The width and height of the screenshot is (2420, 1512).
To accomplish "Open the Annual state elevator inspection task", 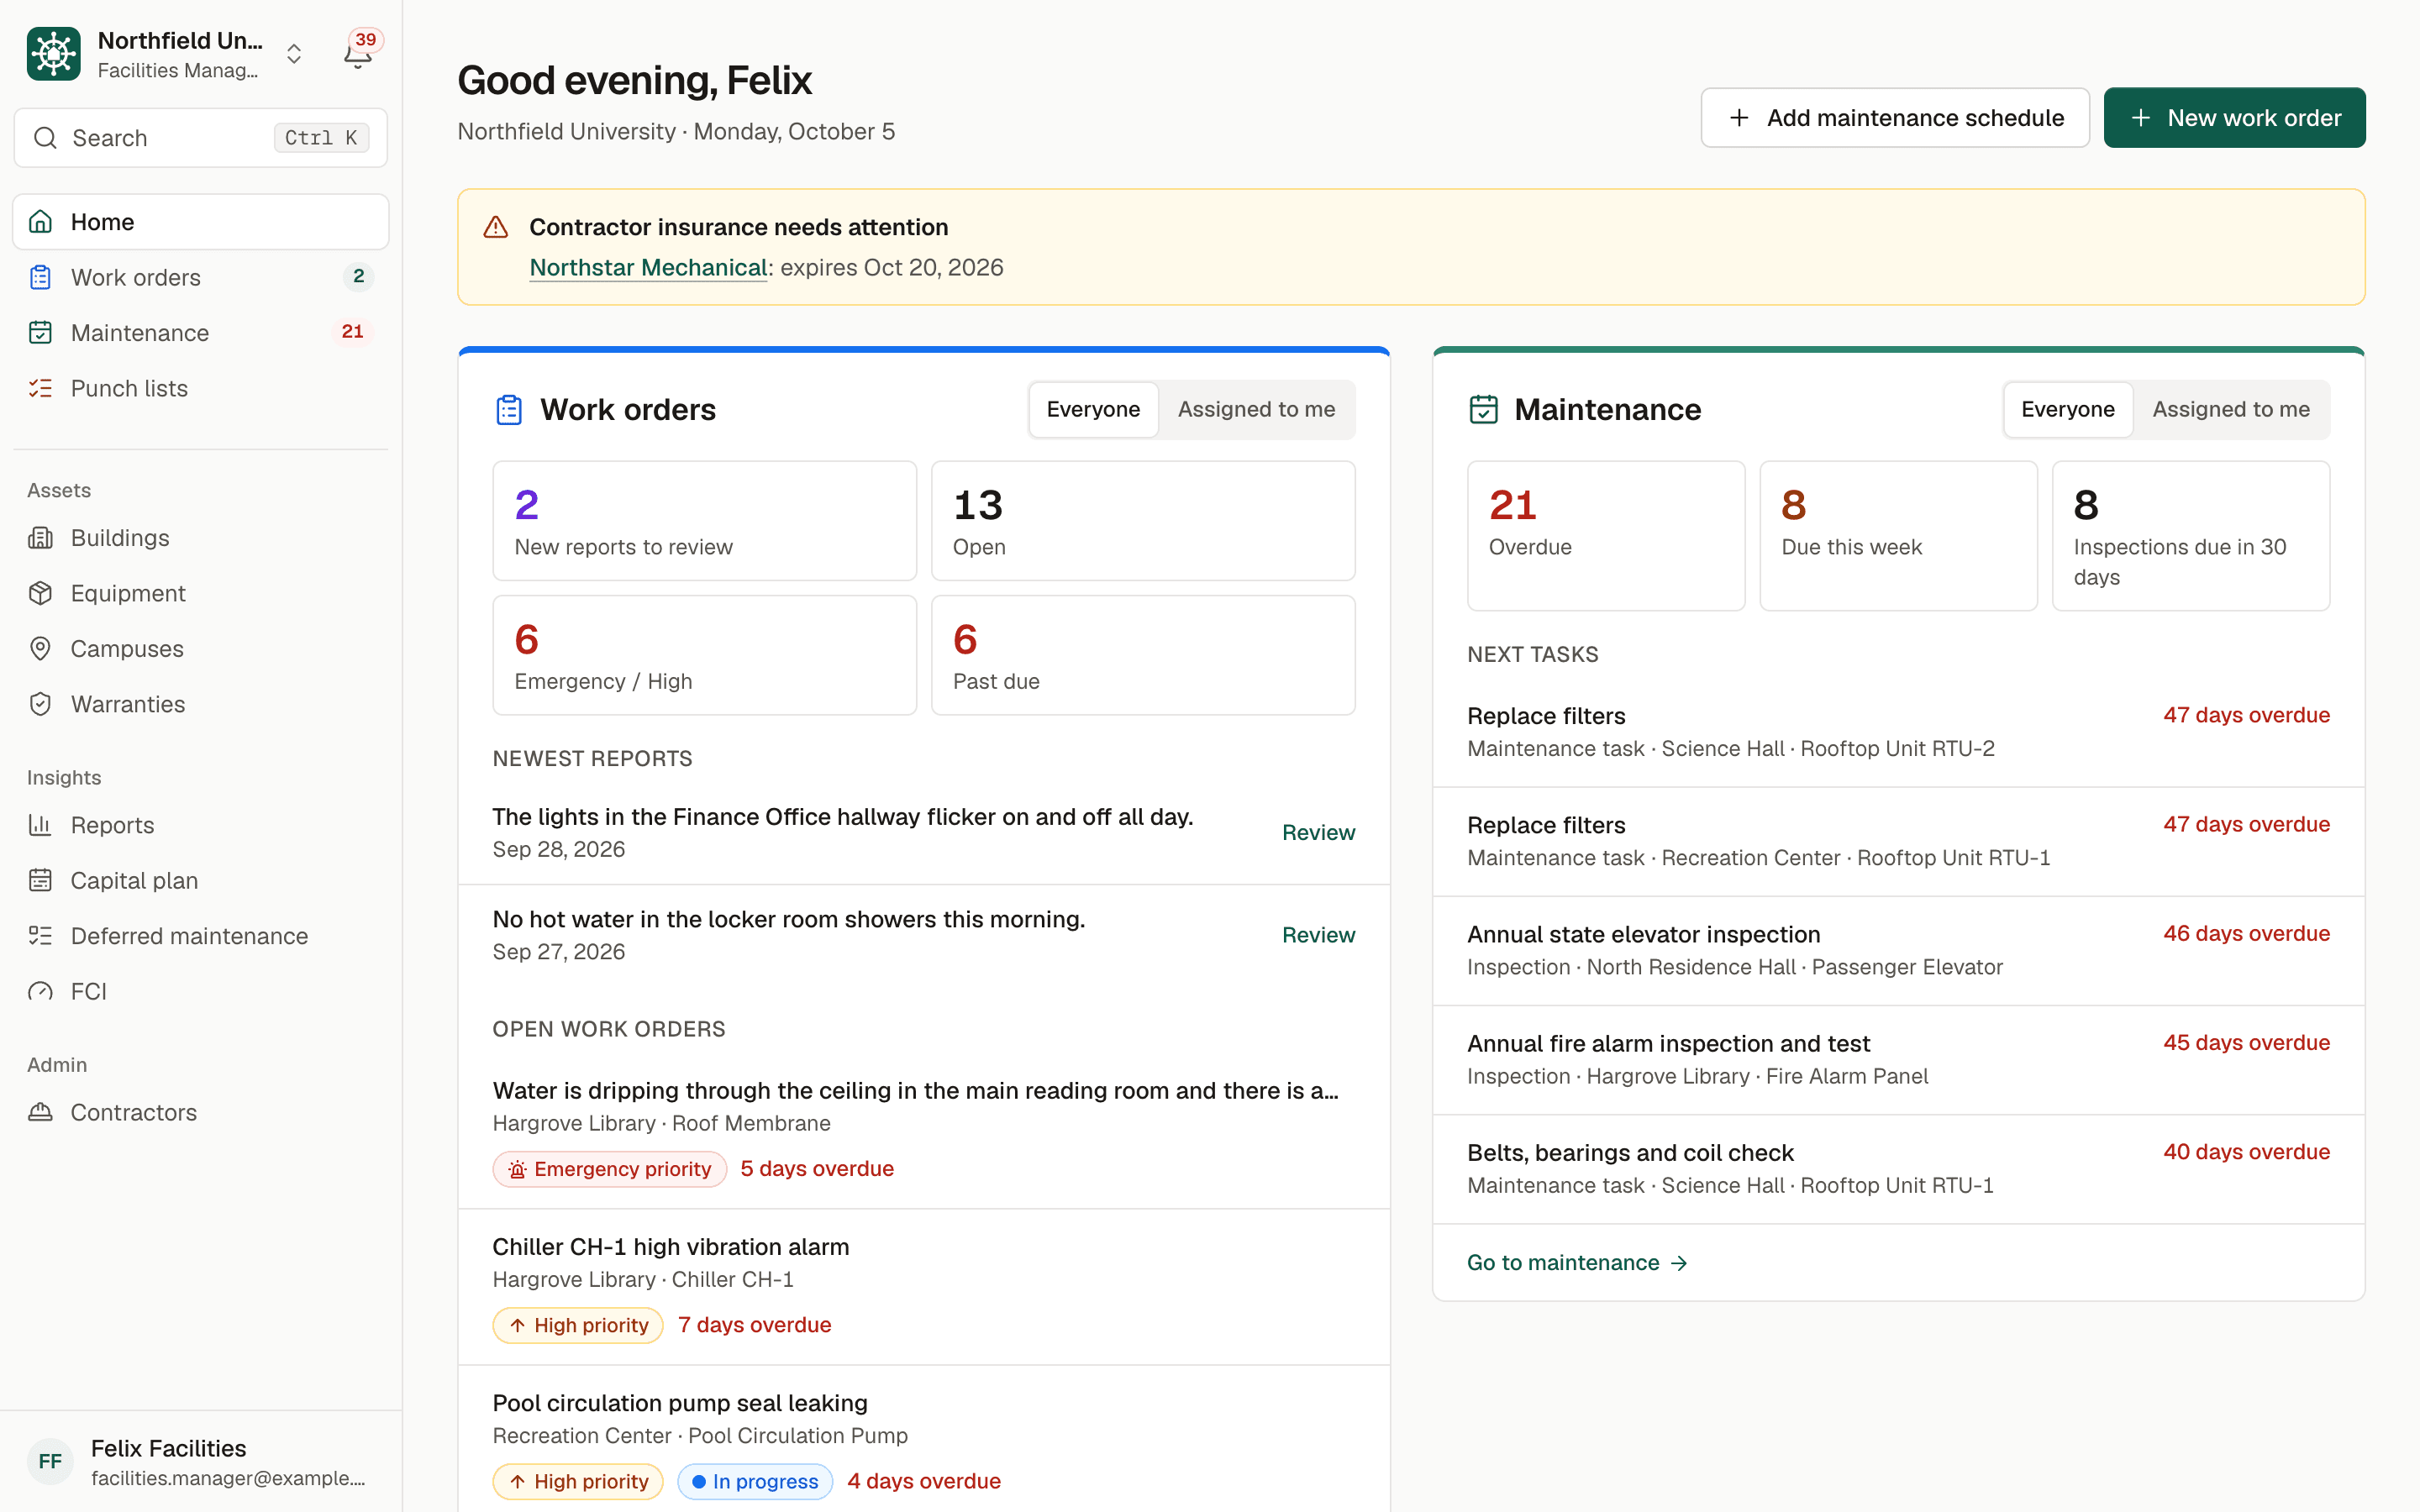I will 1898,951.
